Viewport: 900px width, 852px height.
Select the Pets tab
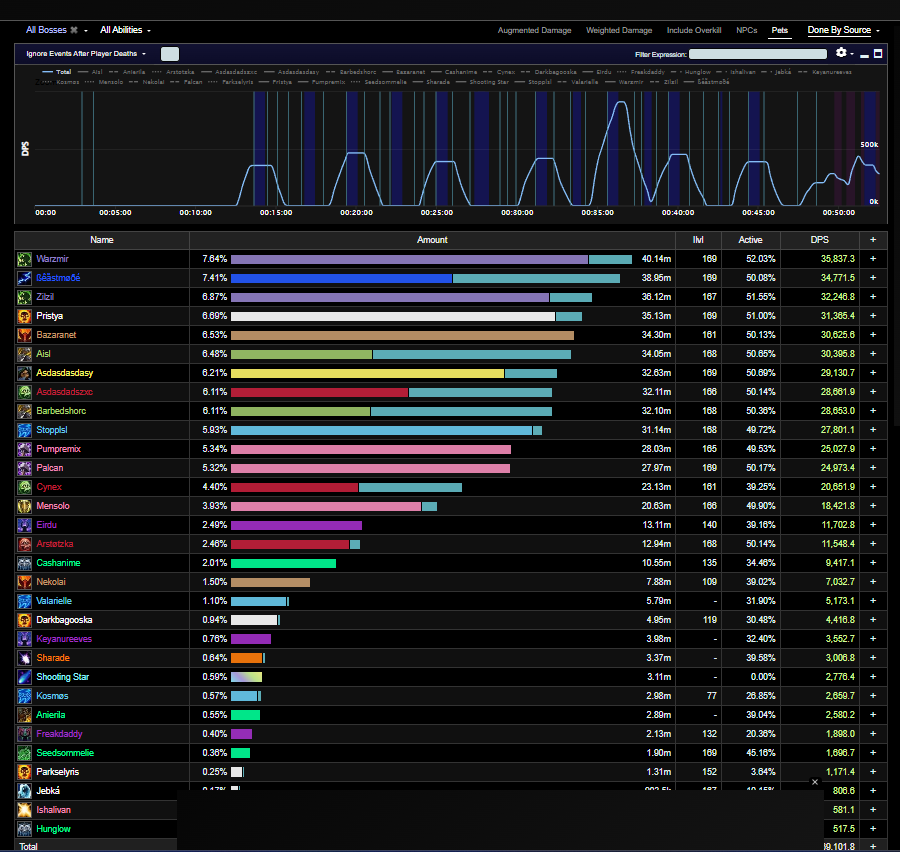[779, 30]
